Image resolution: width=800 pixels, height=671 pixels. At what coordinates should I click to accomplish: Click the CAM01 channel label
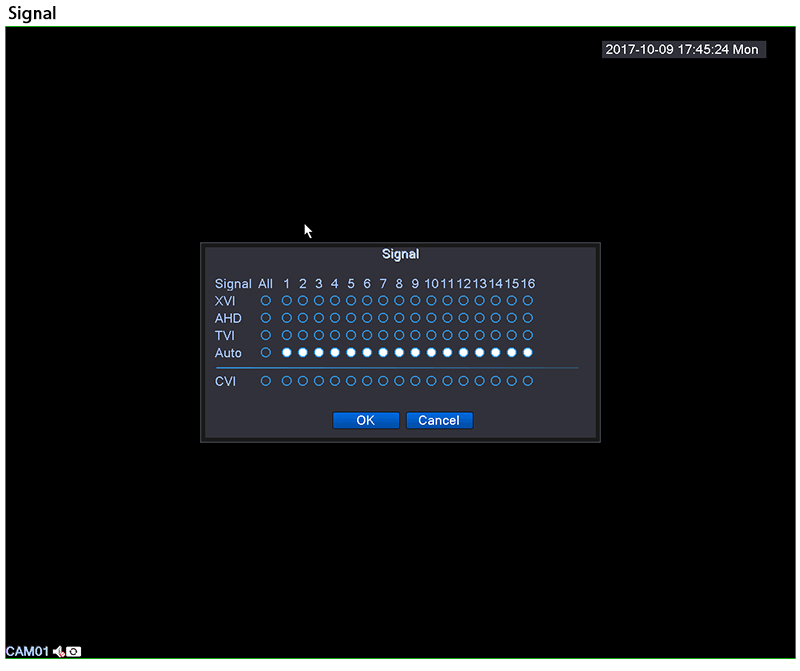pos(27,652)
